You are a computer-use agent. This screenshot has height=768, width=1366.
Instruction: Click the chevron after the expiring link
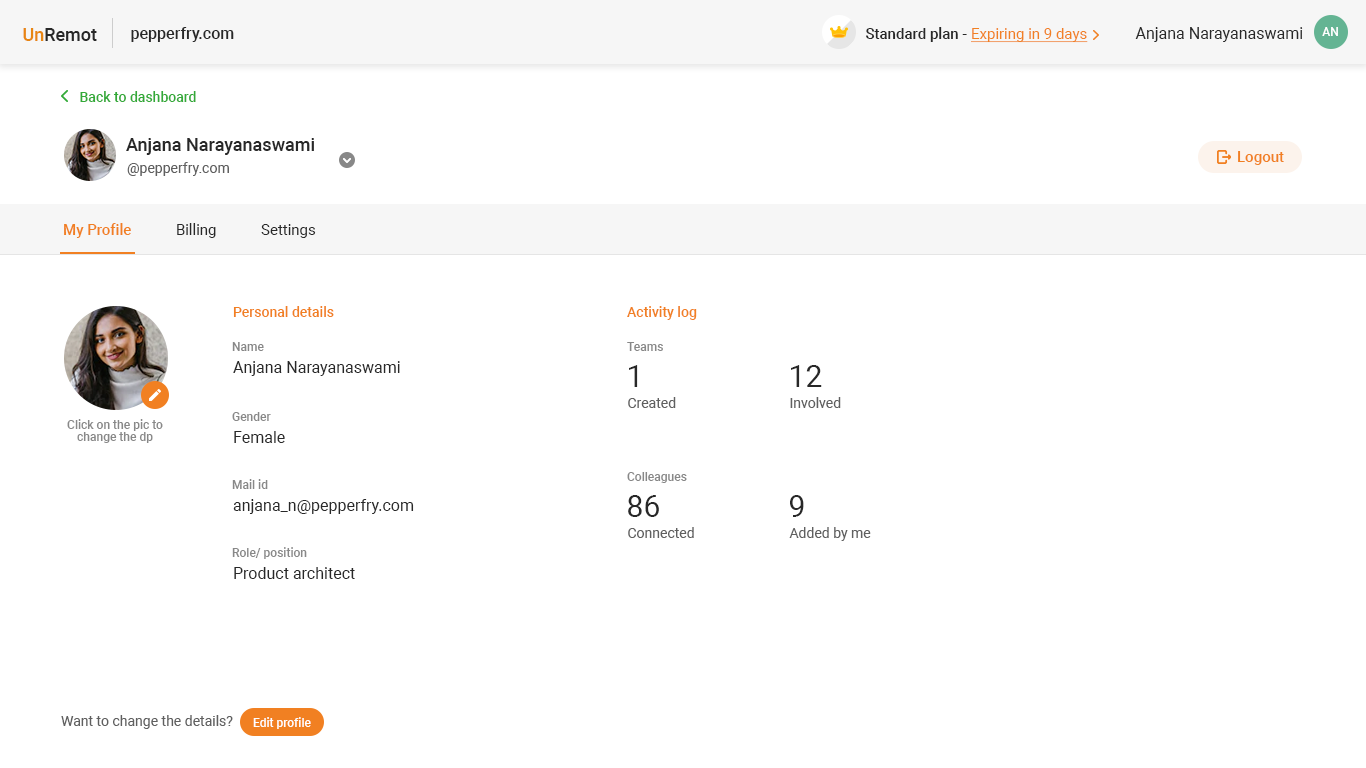[x=1096, y=35]
